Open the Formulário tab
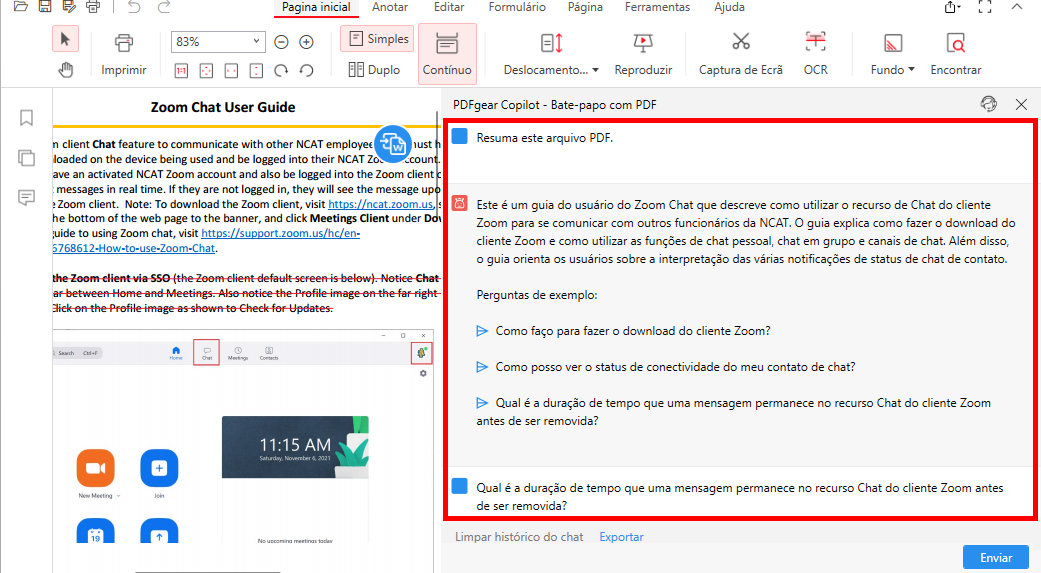The image size is (1041, 573). [517, 7]
